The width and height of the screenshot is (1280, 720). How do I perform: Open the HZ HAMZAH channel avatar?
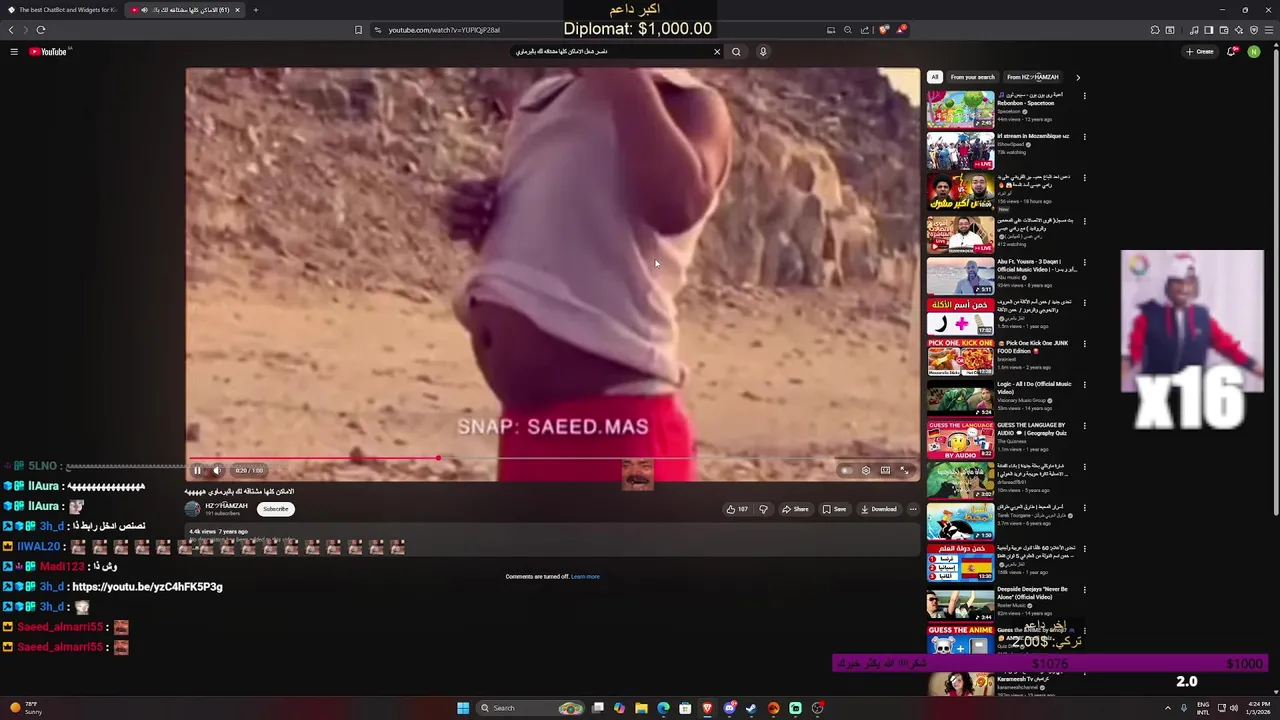[x=192, y=509]
